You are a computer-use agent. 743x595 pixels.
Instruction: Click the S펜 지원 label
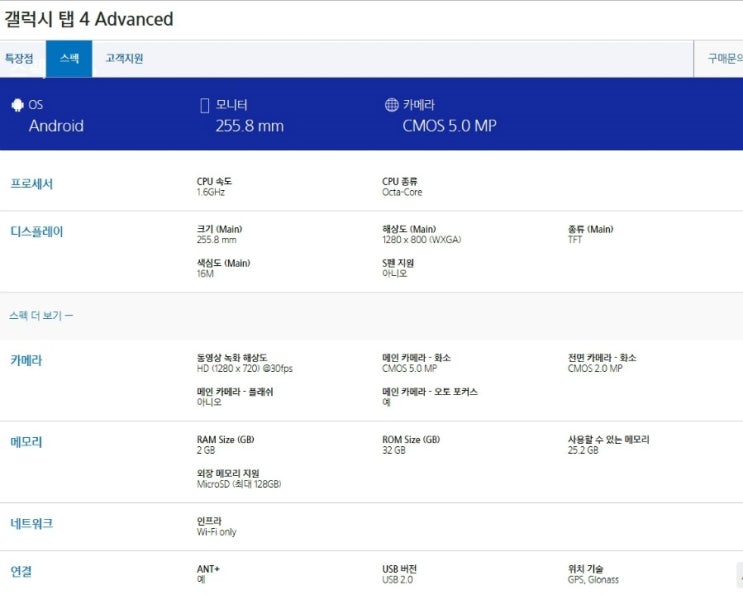click(x=398, y=263)
